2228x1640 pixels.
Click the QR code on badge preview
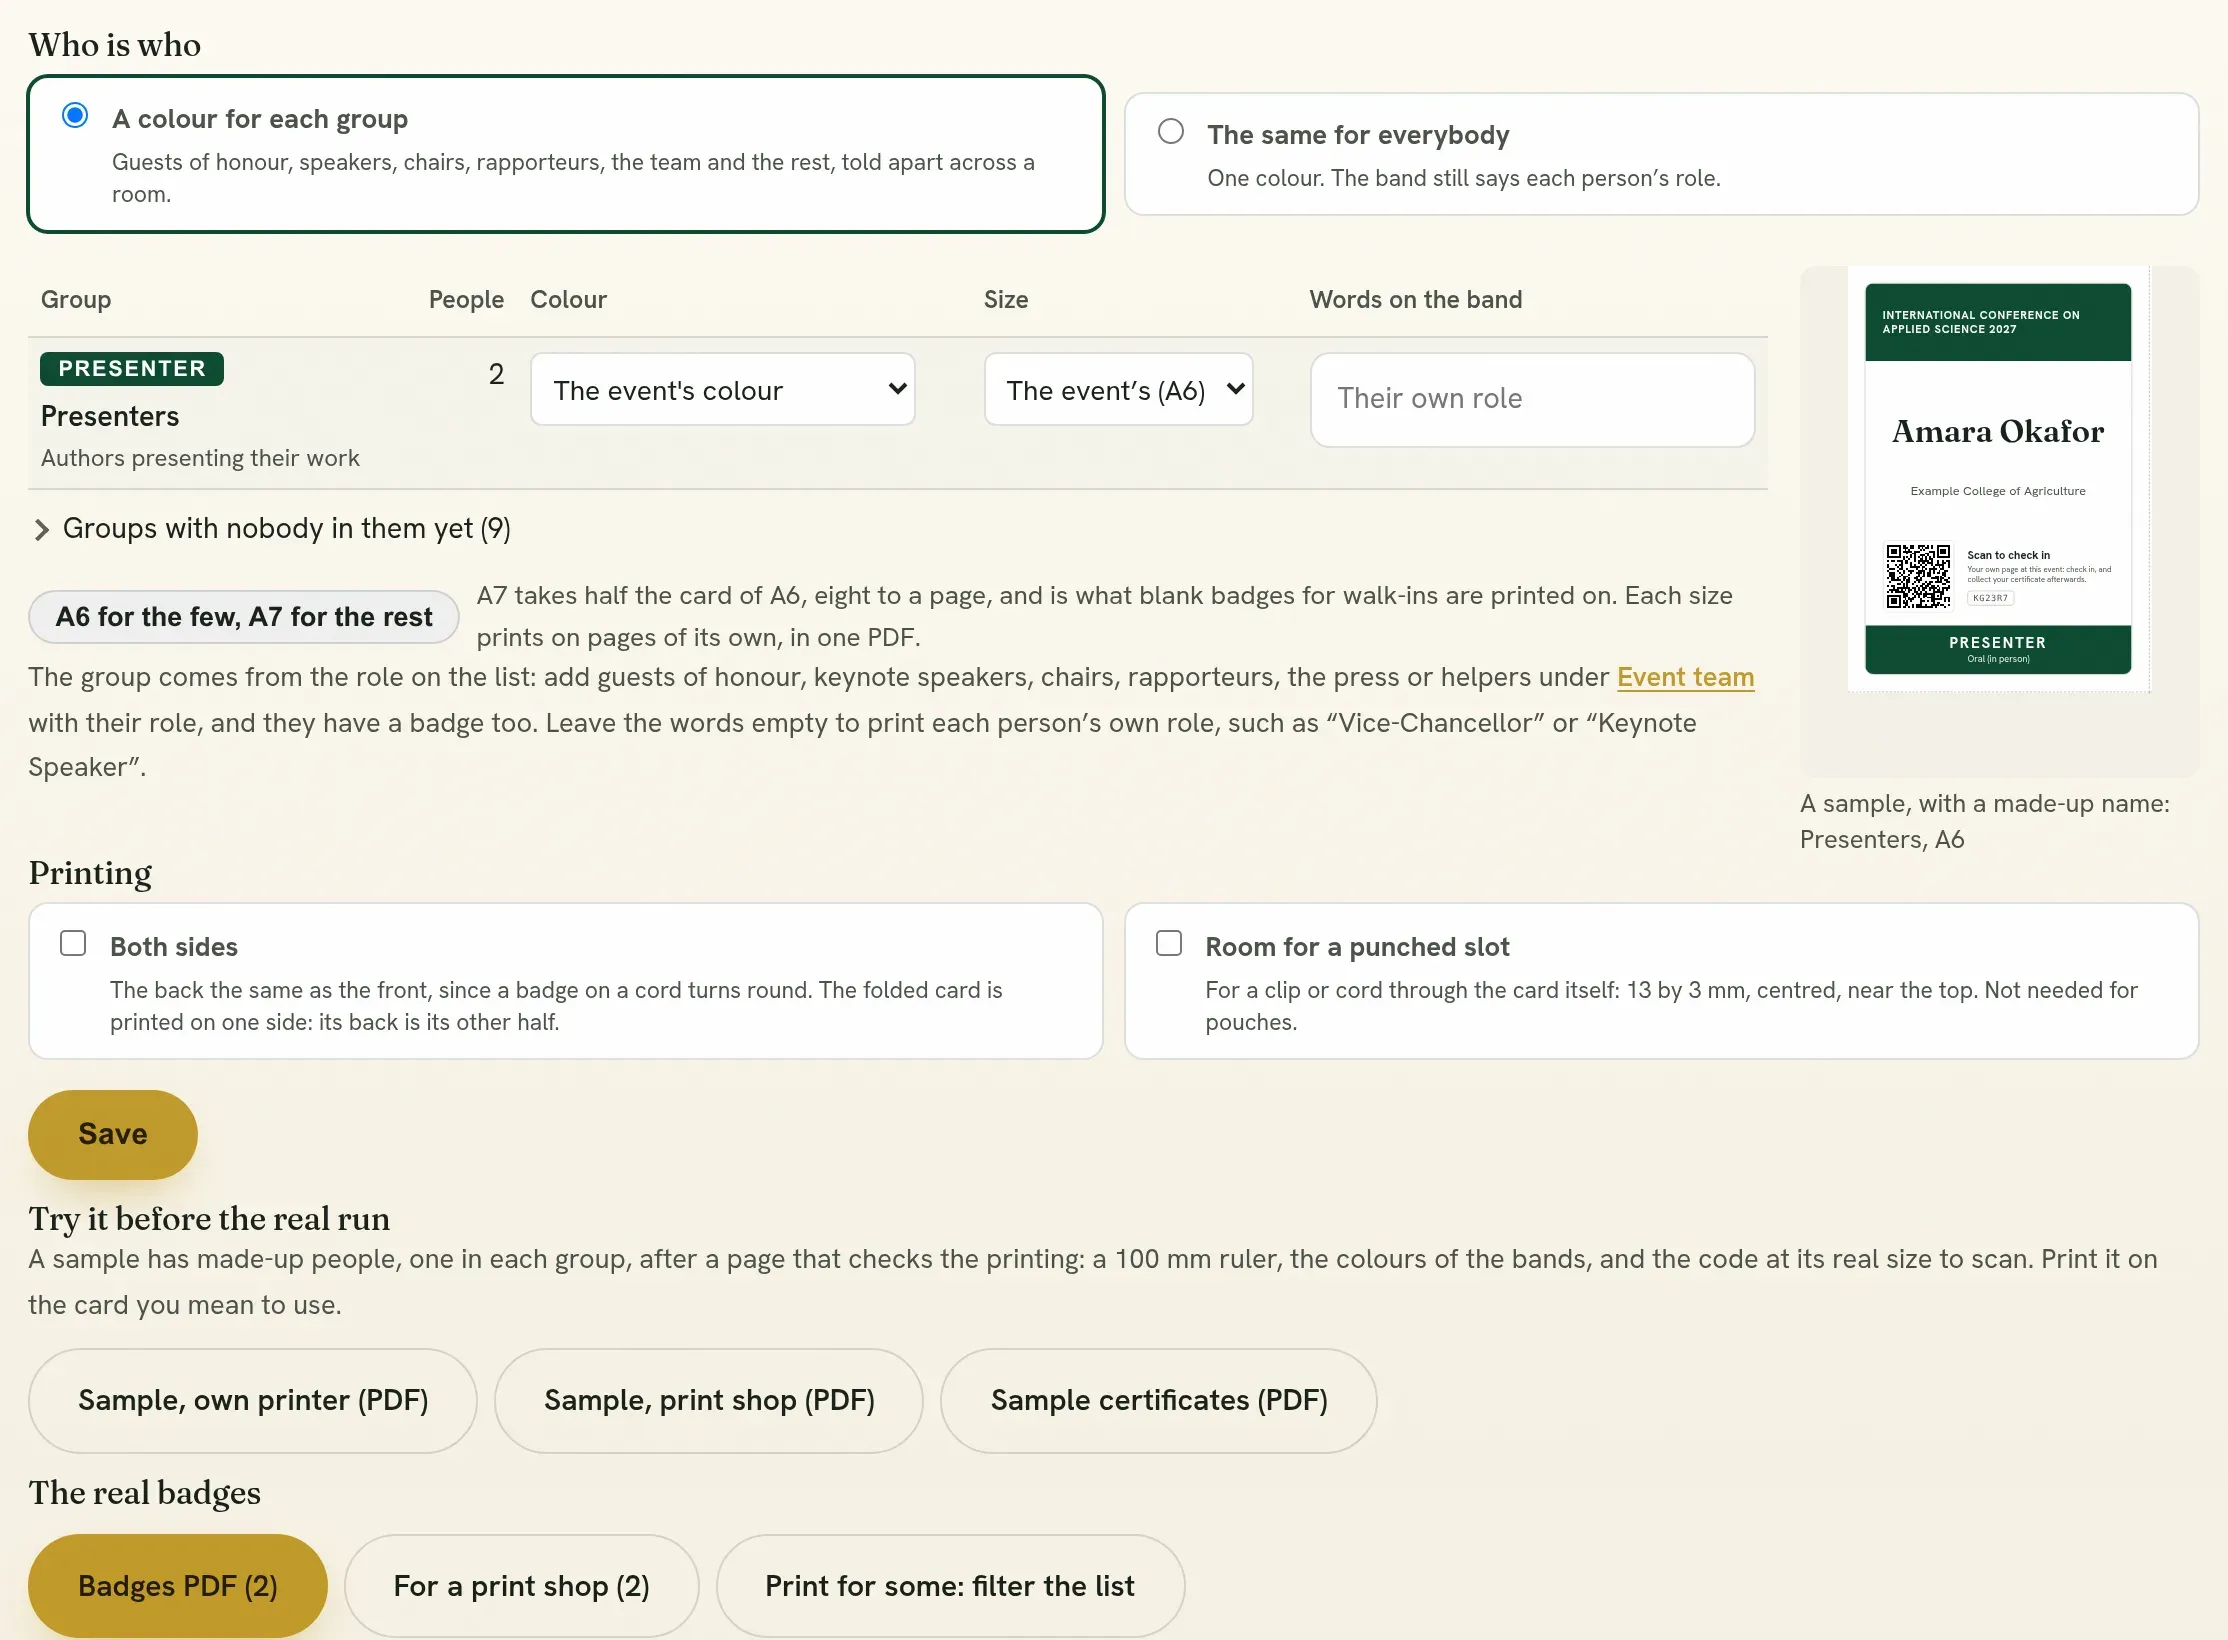pyautogui.click(x=1918, y=577)
